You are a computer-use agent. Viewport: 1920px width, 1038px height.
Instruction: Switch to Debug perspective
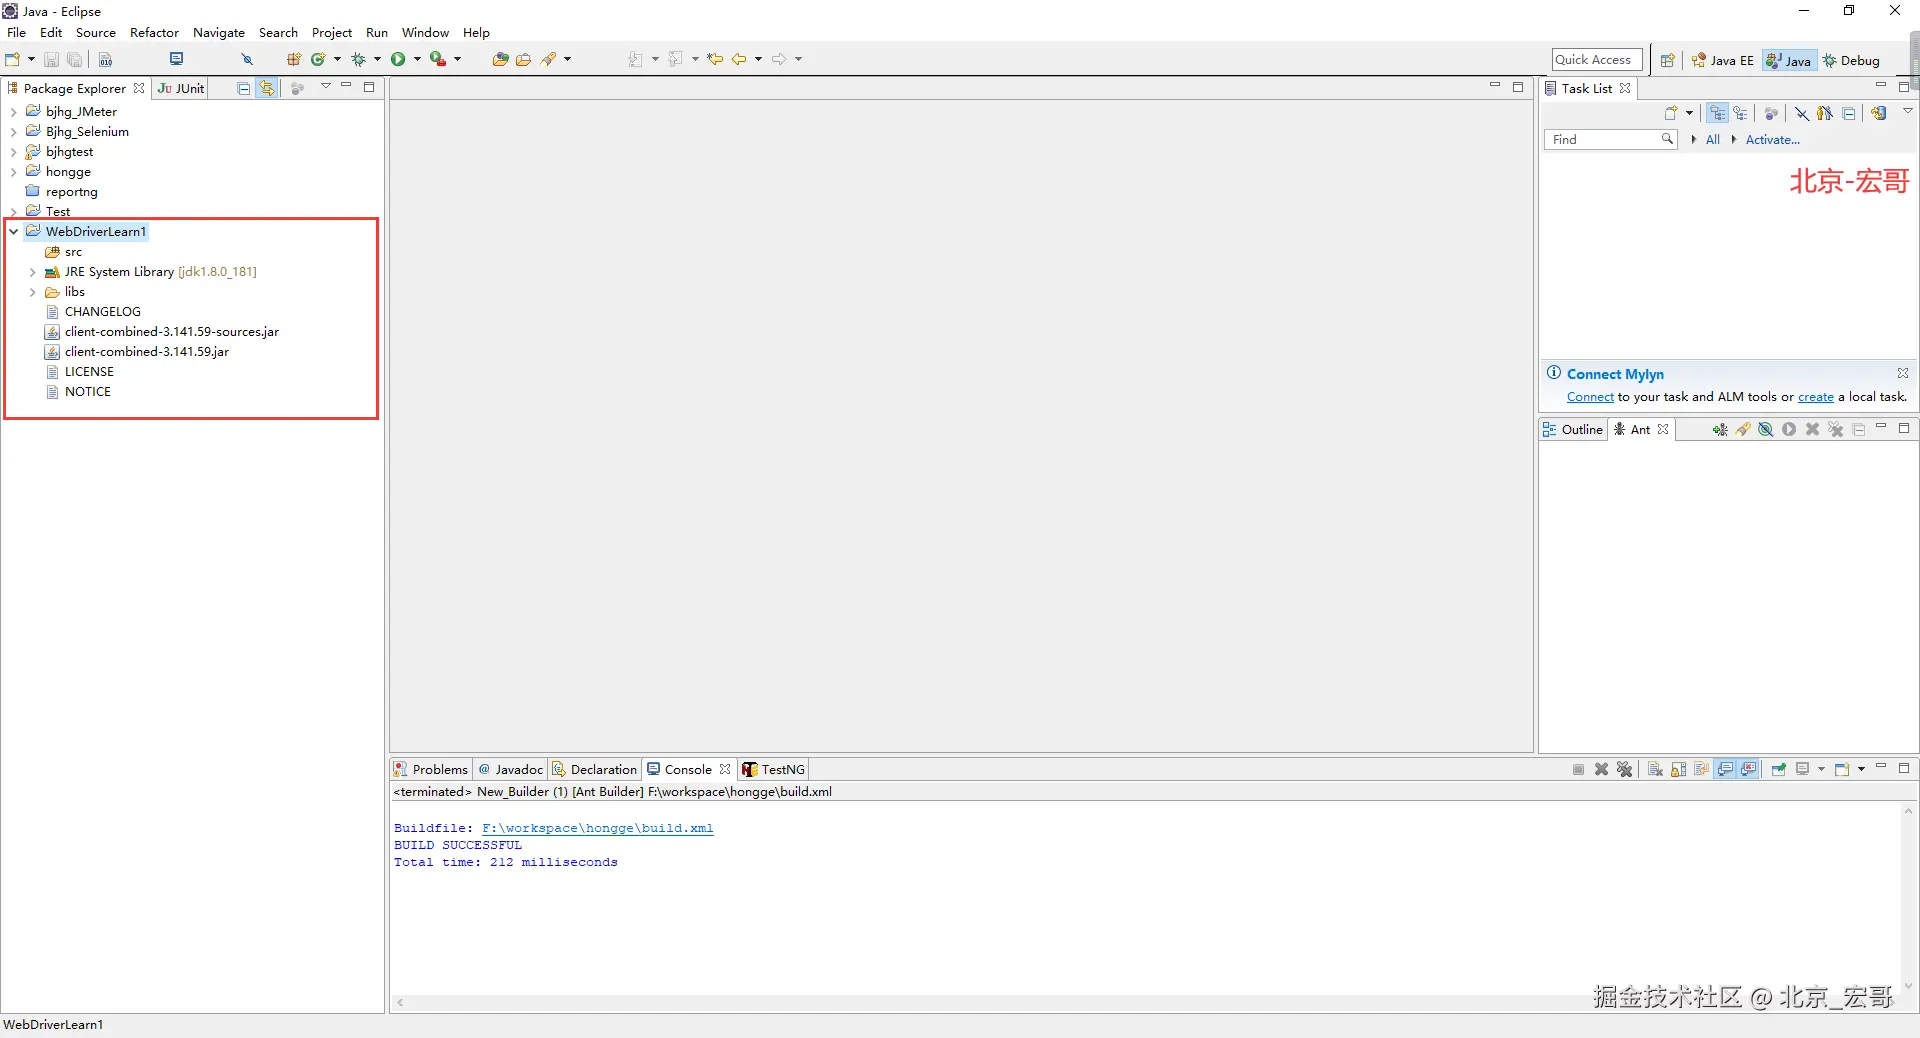1851,60
